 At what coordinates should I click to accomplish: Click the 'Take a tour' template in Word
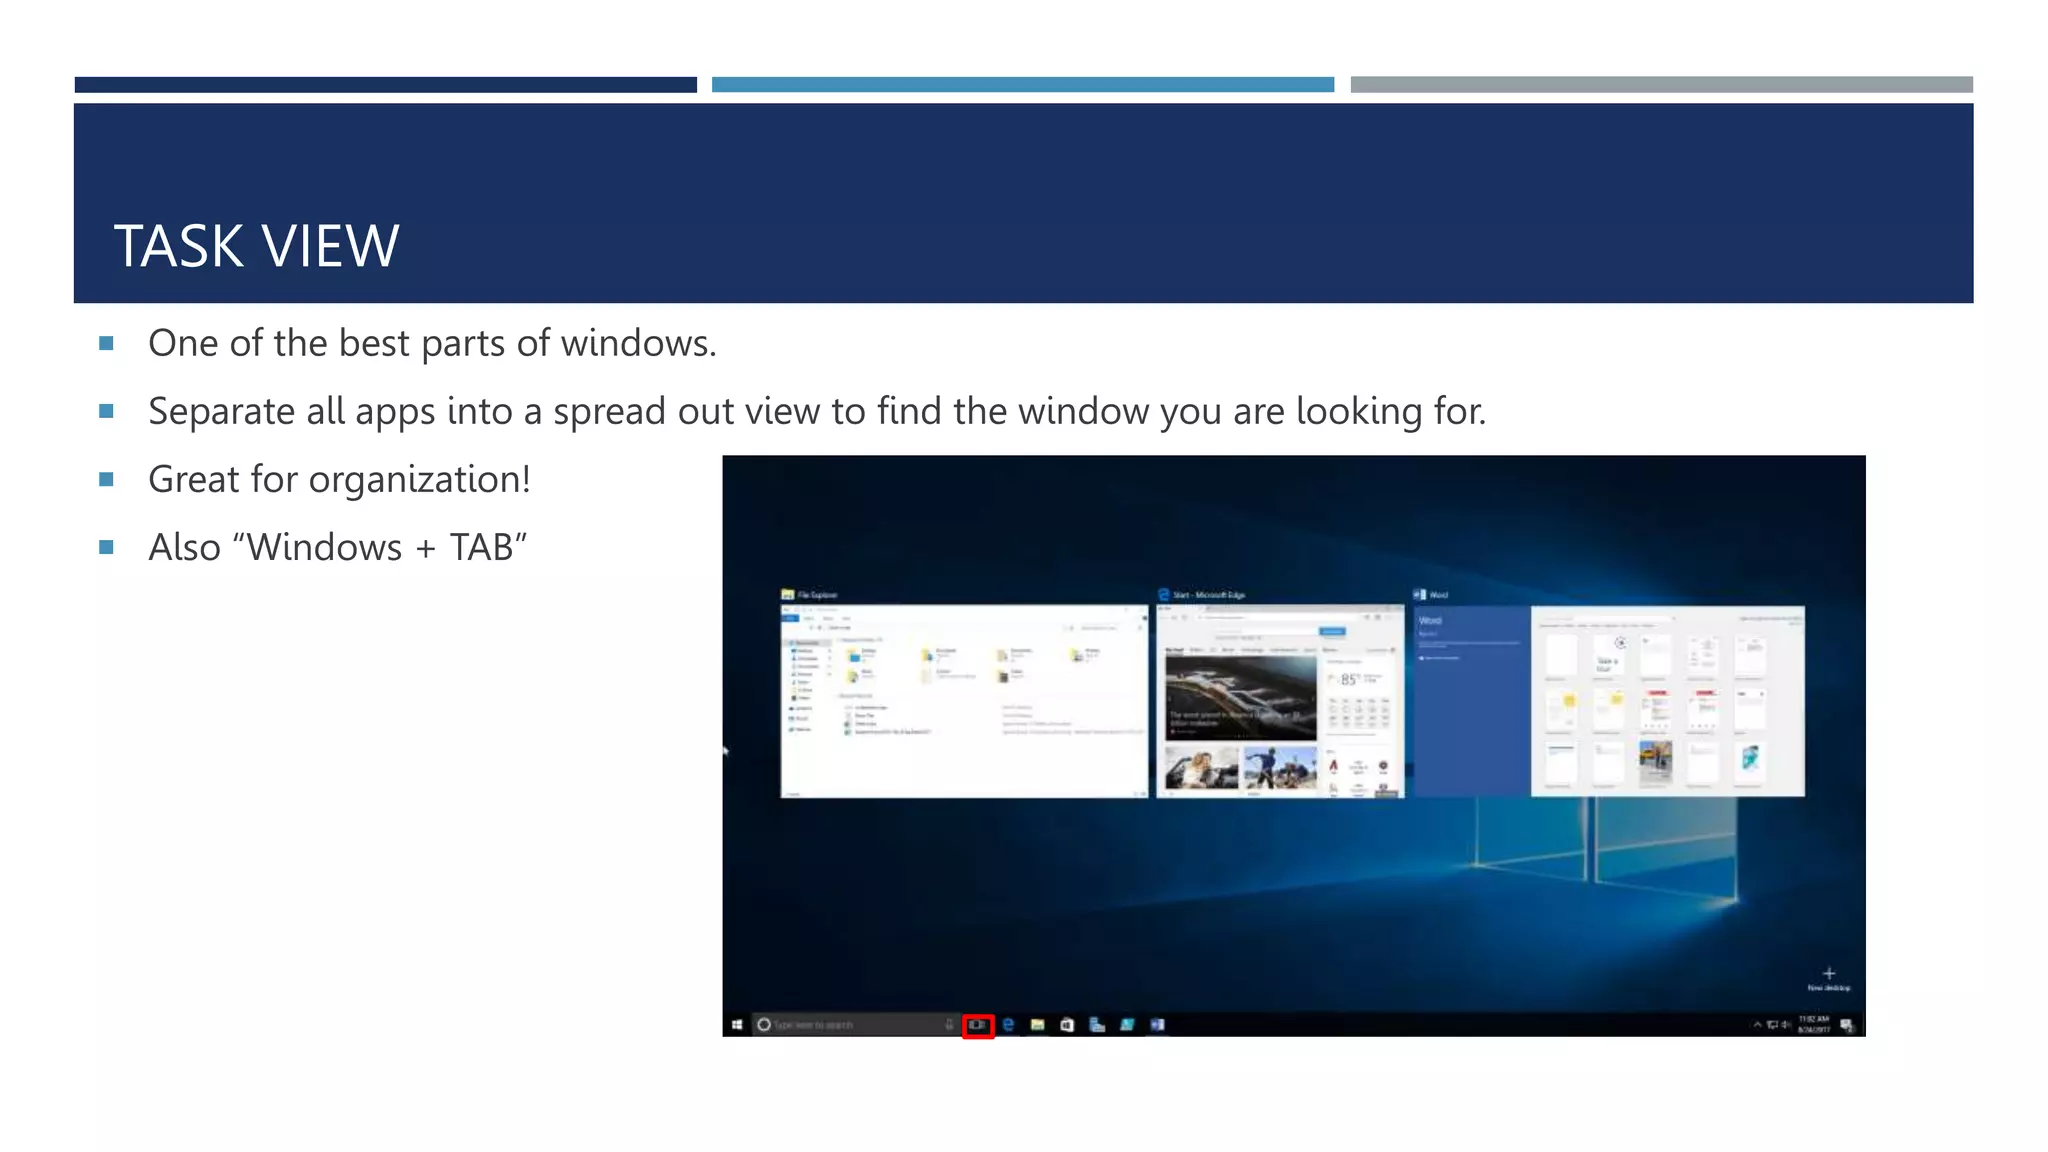tap(1608, 655)
